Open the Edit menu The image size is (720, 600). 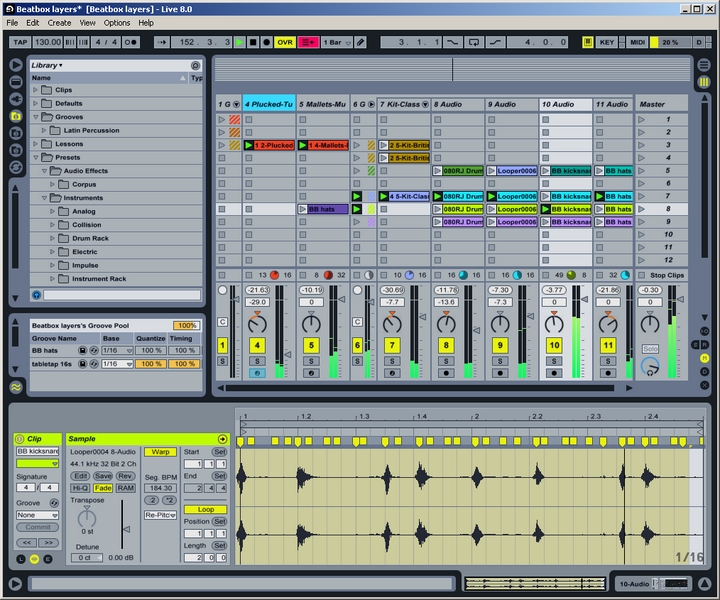coord(33,22)
